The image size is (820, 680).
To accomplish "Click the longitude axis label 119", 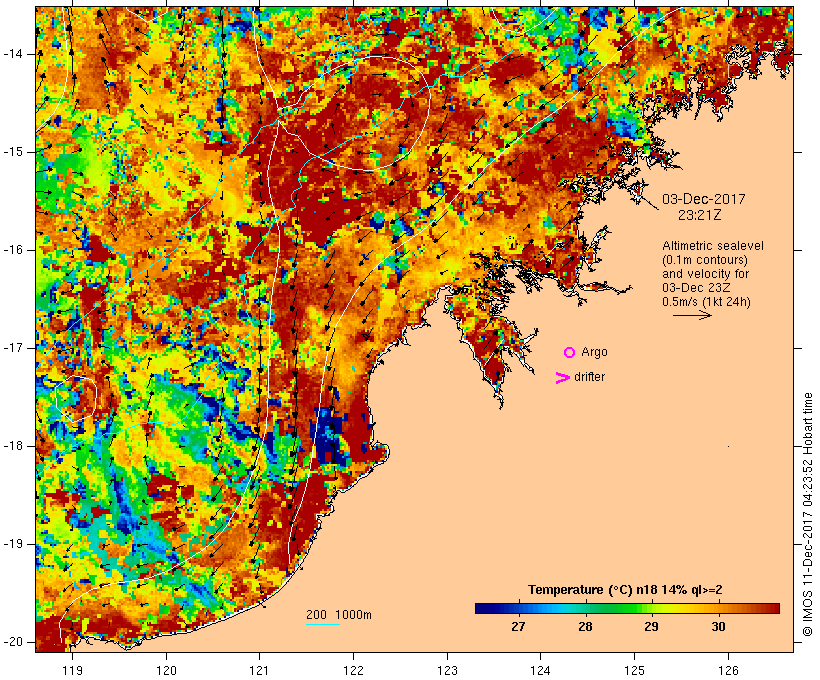I will click(72, 670).
